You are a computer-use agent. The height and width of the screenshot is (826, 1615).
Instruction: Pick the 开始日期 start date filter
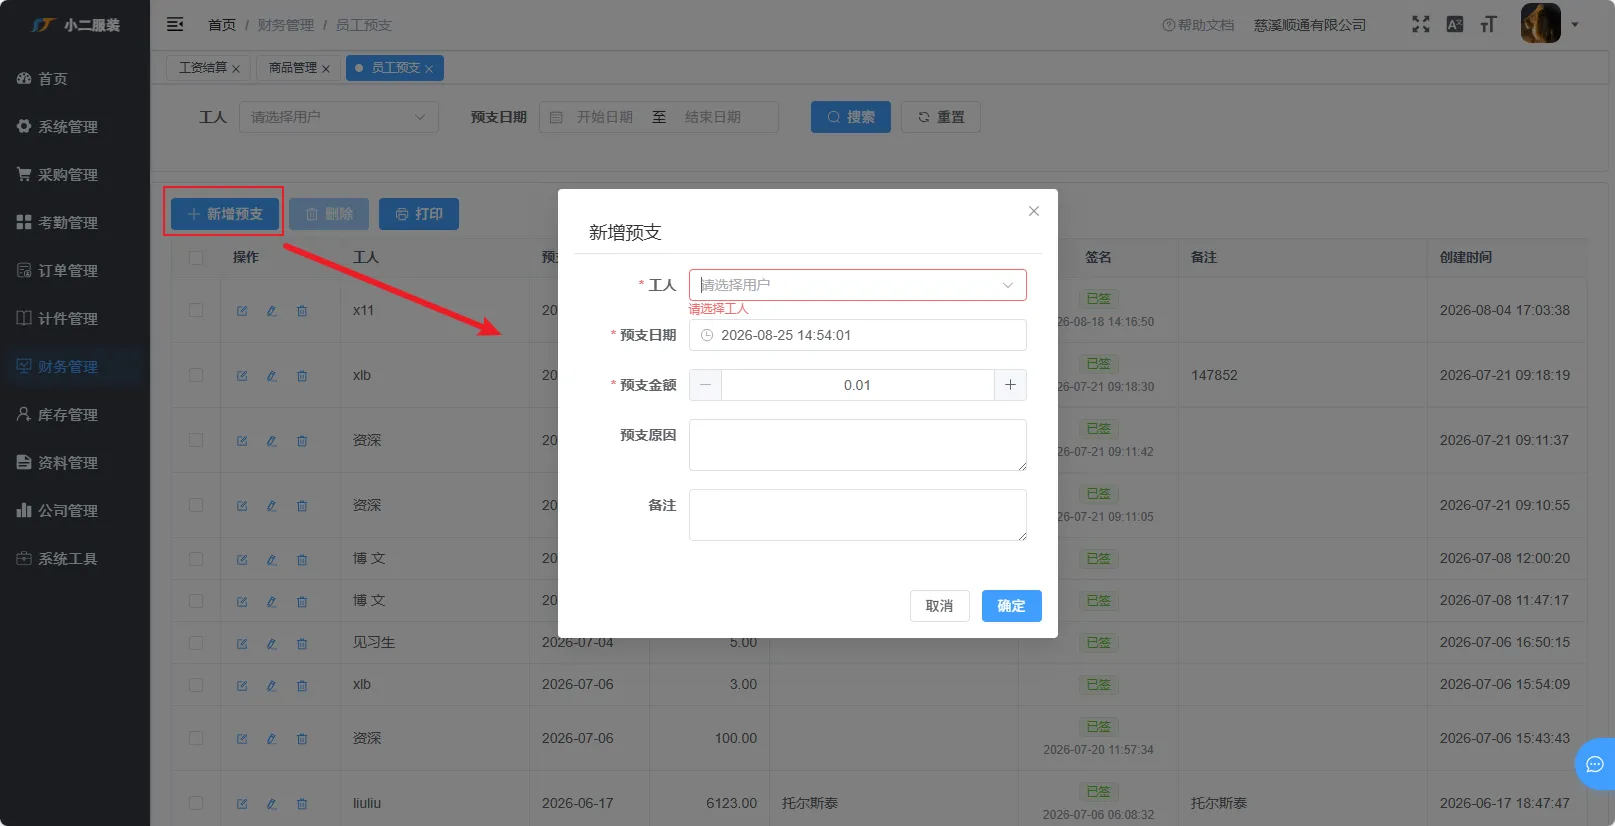604,117
